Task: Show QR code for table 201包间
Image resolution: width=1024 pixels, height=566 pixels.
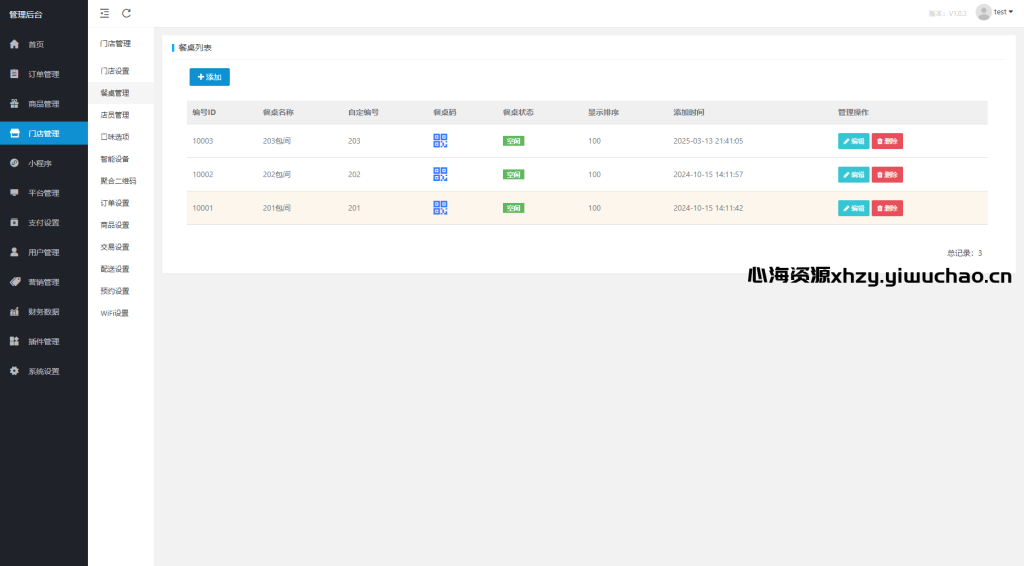Action: coord(440,208)
